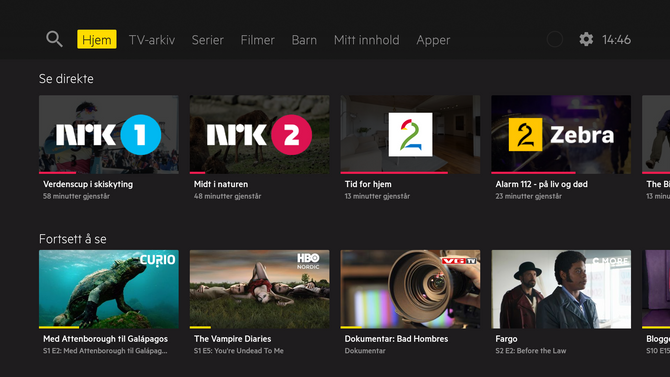Click the VGTV provider badge
This screenshot has width=670, height=377.
(458, 260)
